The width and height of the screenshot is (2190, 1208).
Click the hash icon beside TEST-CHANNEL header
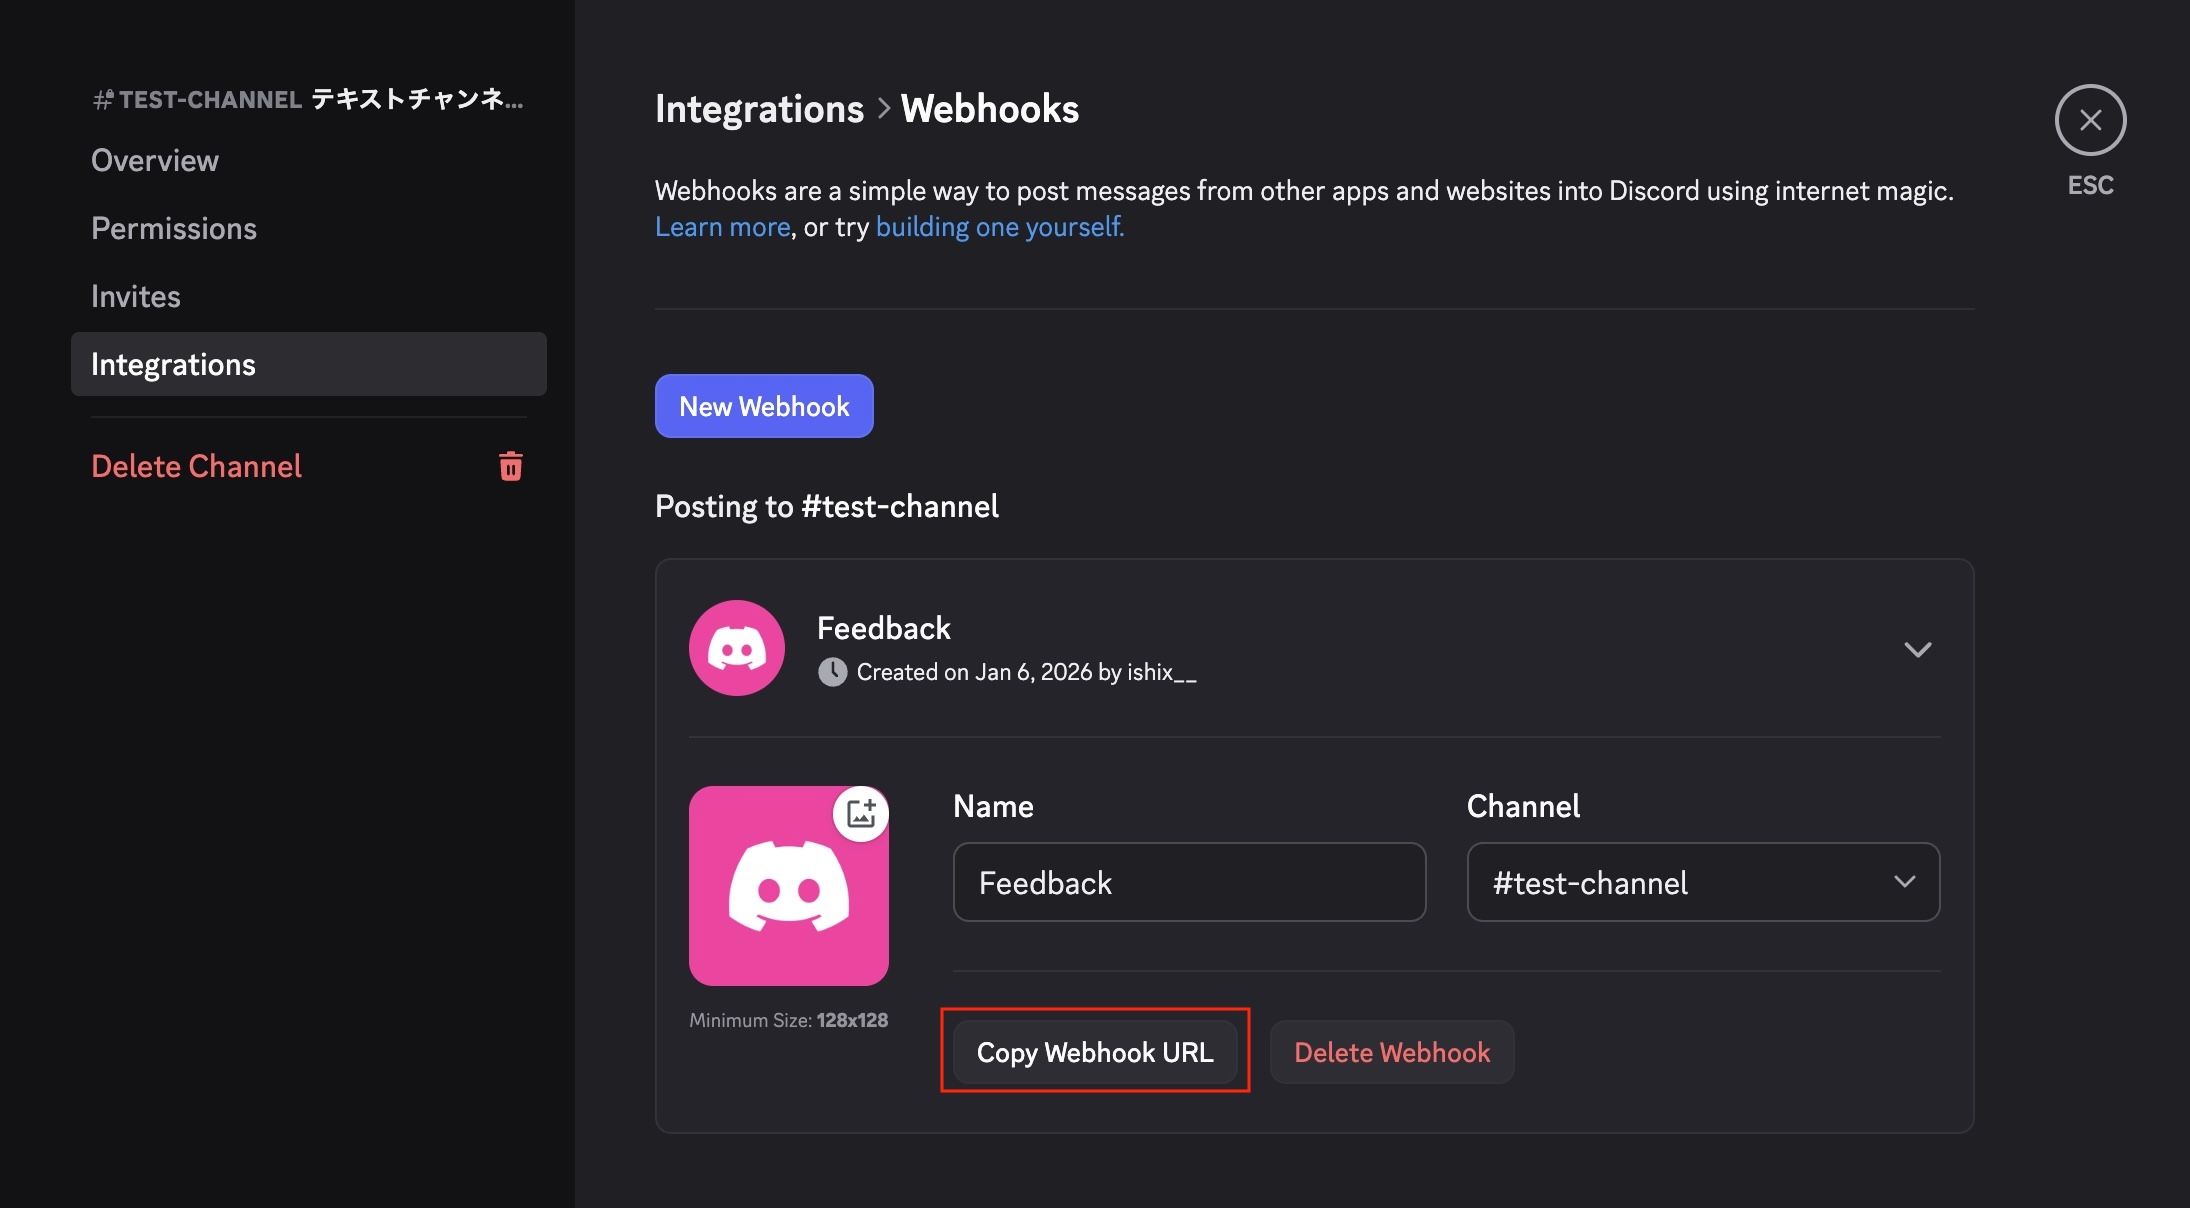point(102,100)
